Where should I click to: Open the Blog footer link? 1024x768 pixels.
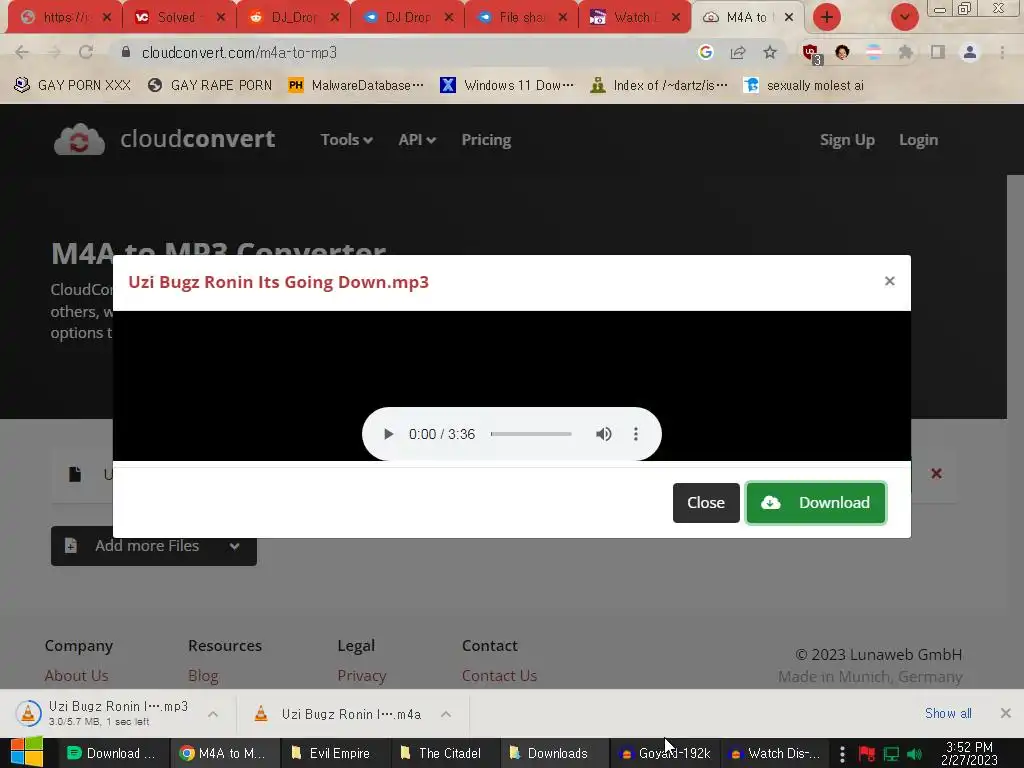pyautogui.click(x=203, y=676)
